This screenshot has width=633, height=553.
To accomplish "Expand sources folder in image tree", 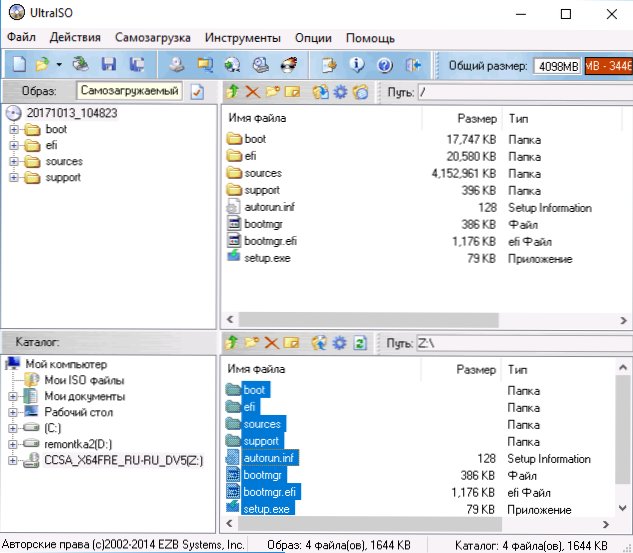I will (x=14, y=161).
